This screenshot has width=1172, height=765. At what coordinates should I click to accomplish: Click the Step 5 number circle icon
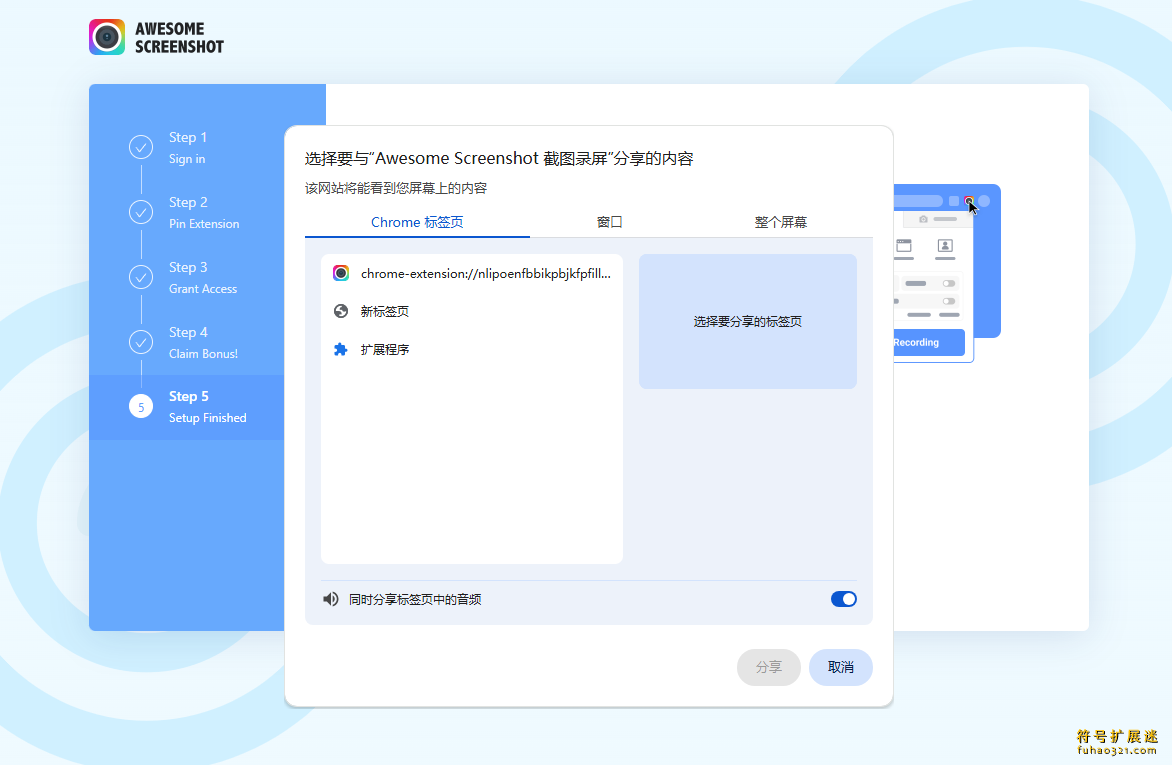coord(141,407)
